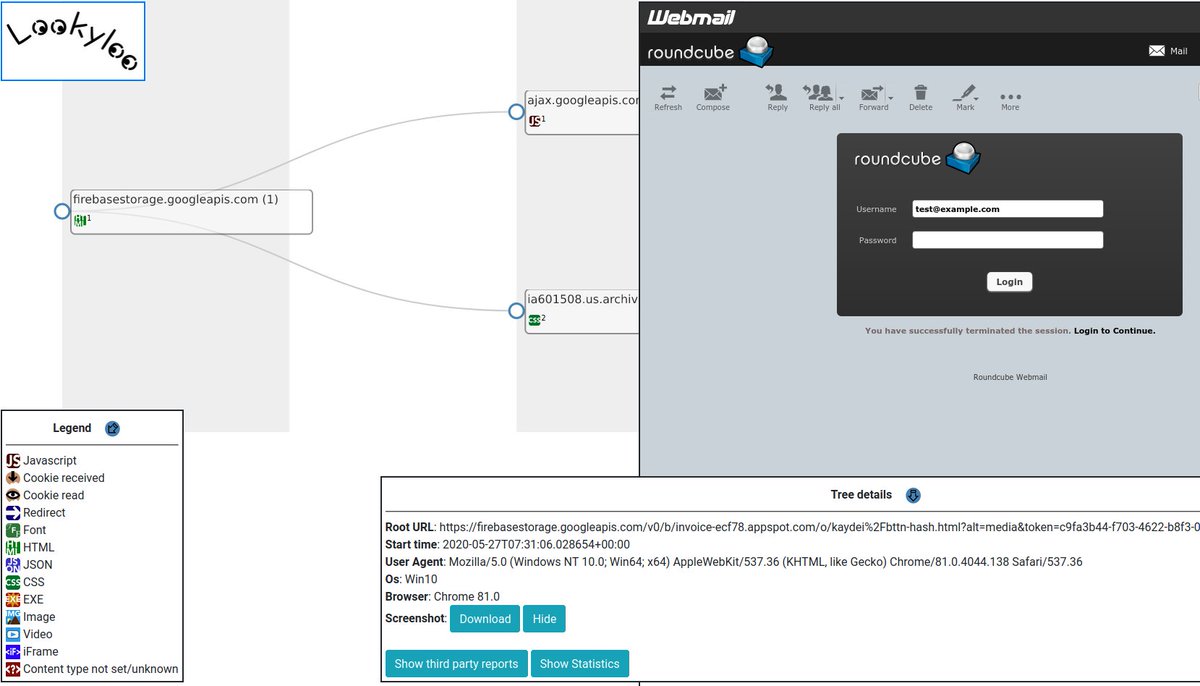Click the Legend panel pin icon
1200x686 pixels.
coord(113,428)
